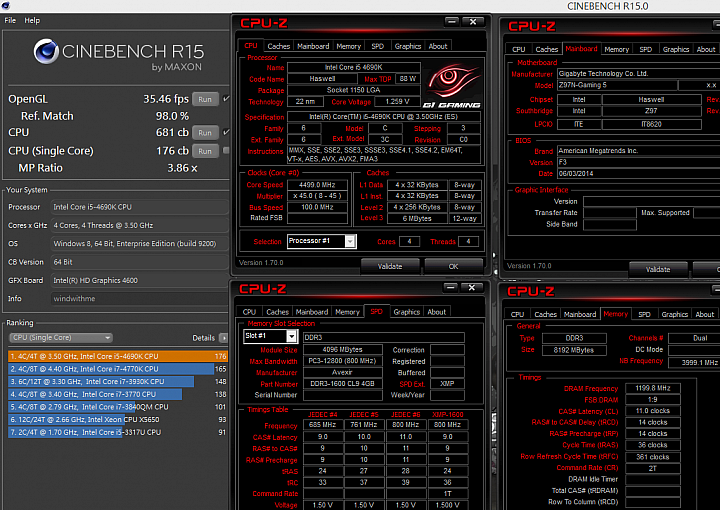
Task: Toggle the OpenGL test checkbox
Action: (226, 99)
